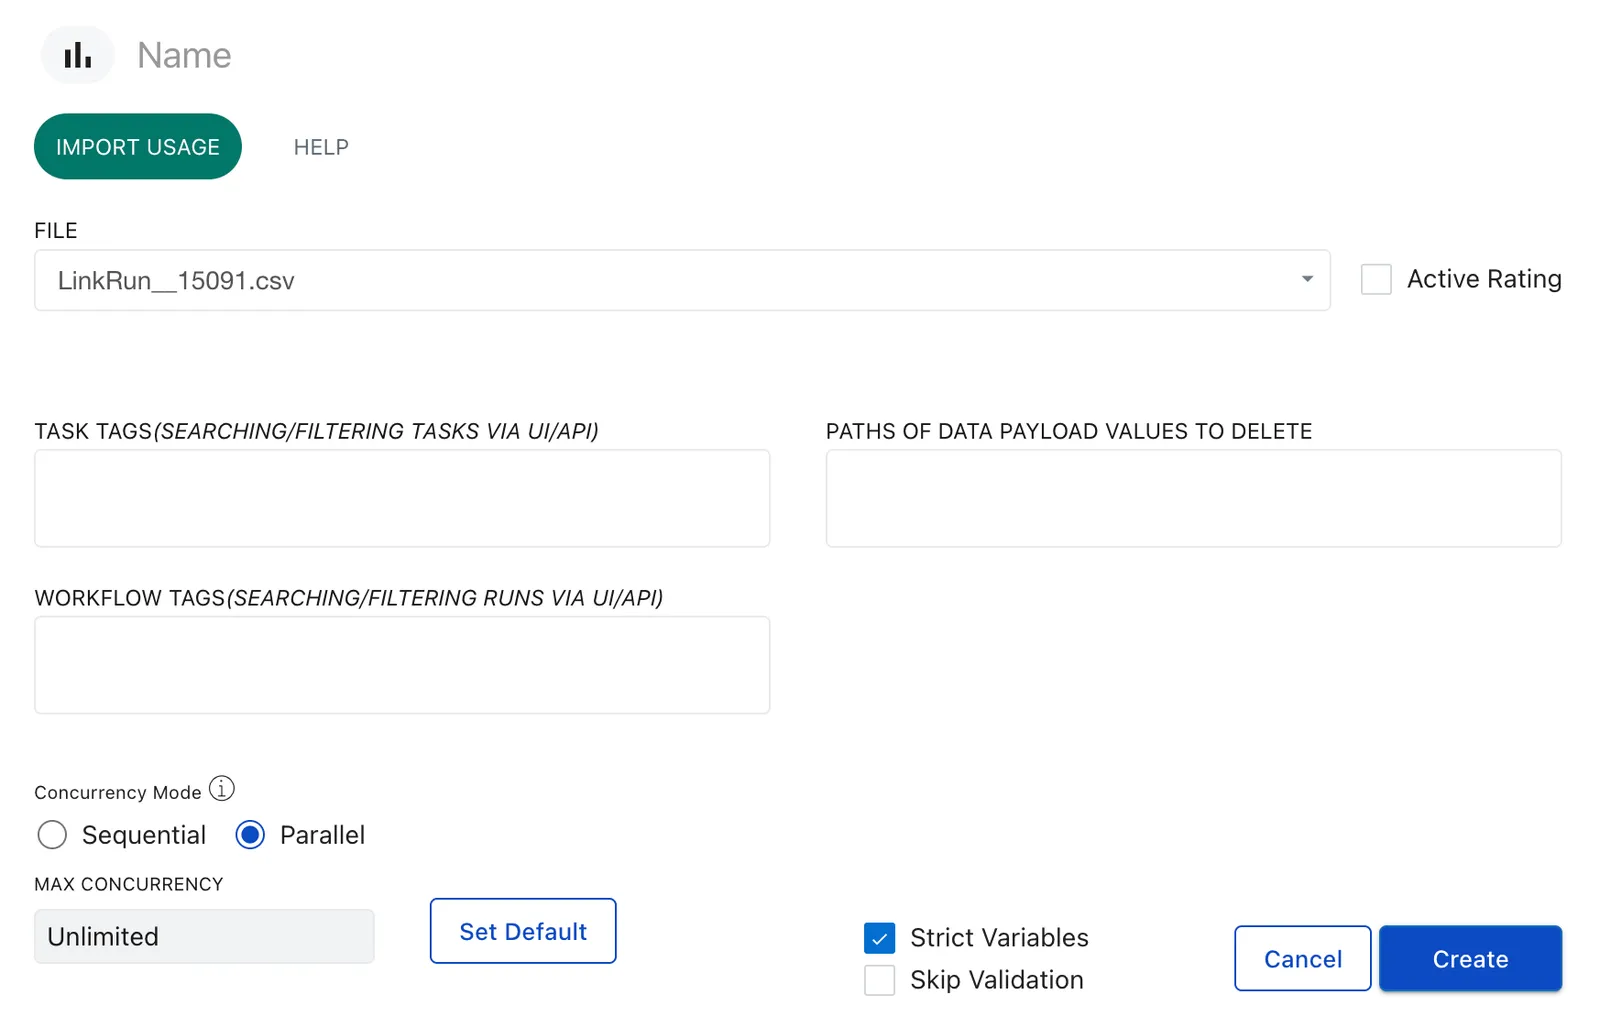Focus the Name title field
The height and width of the screenshot is (1025, 1600).
[x=184, y=55]
